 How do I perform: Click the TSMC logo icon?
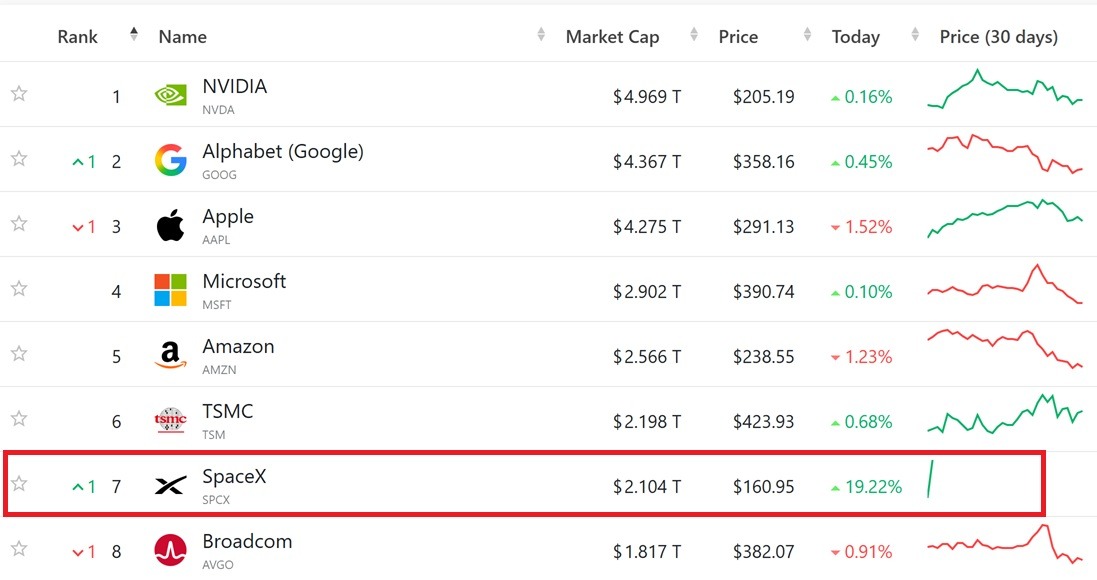pos(171,420)
